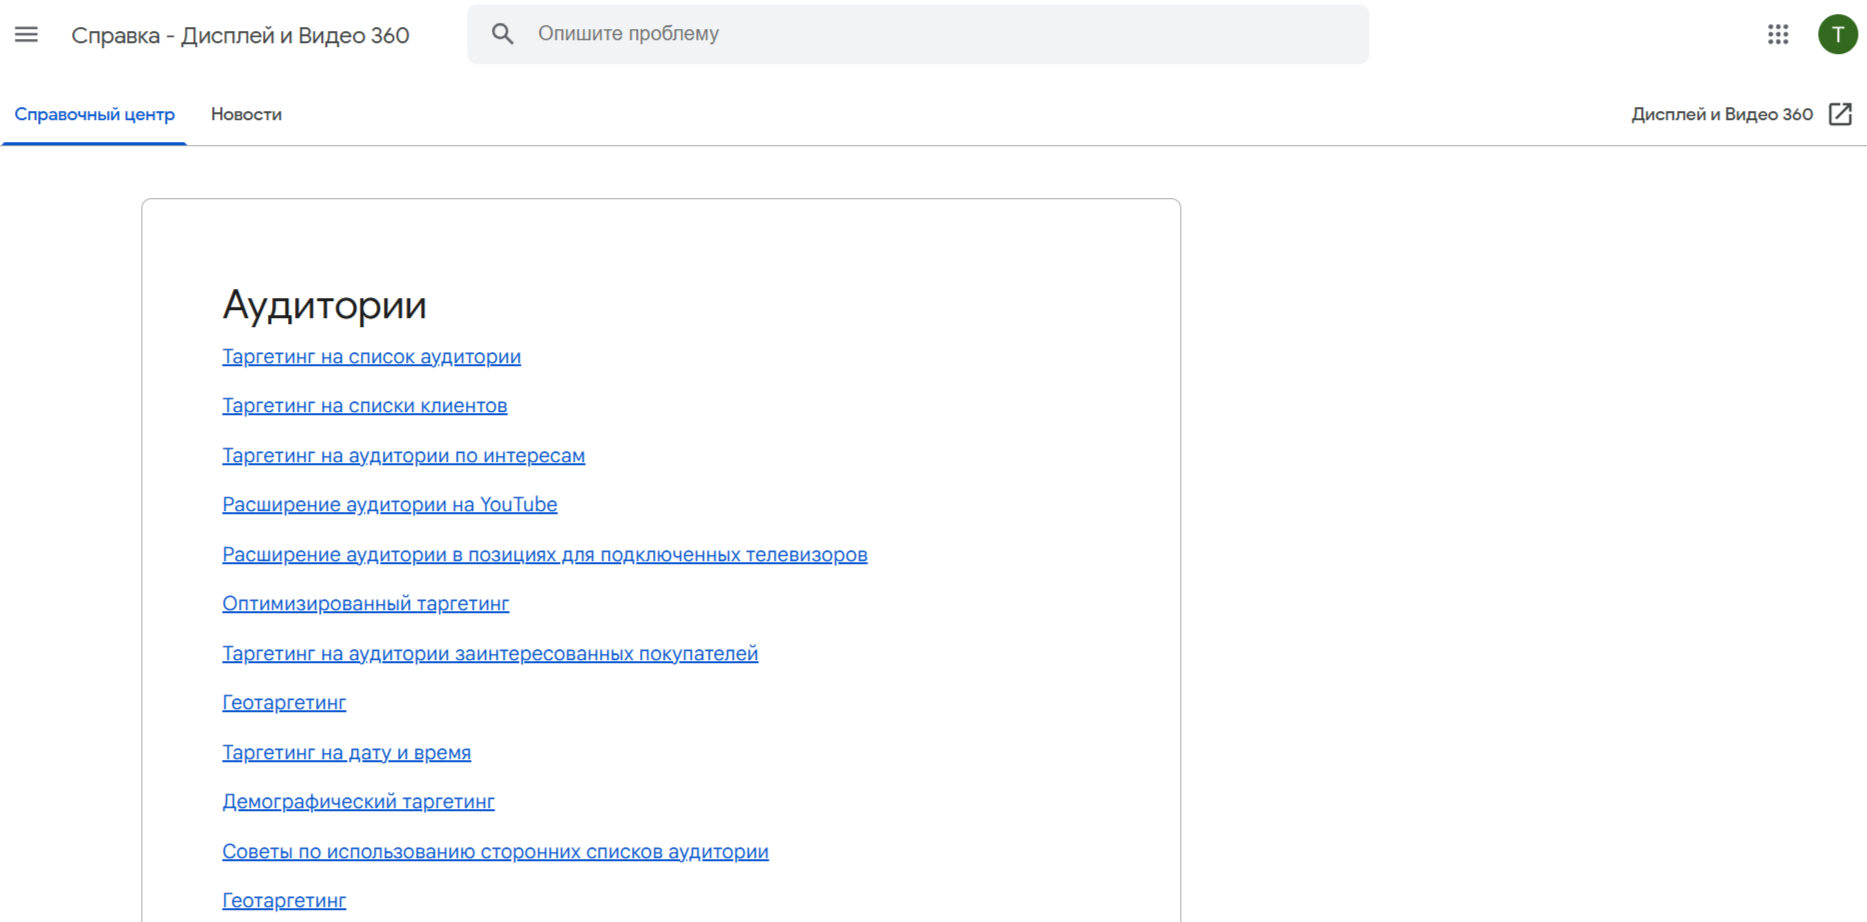Screen dimensions: 1867x922
Task: Open Оптимизированный таргетинг article
Action: coord(366,604)
